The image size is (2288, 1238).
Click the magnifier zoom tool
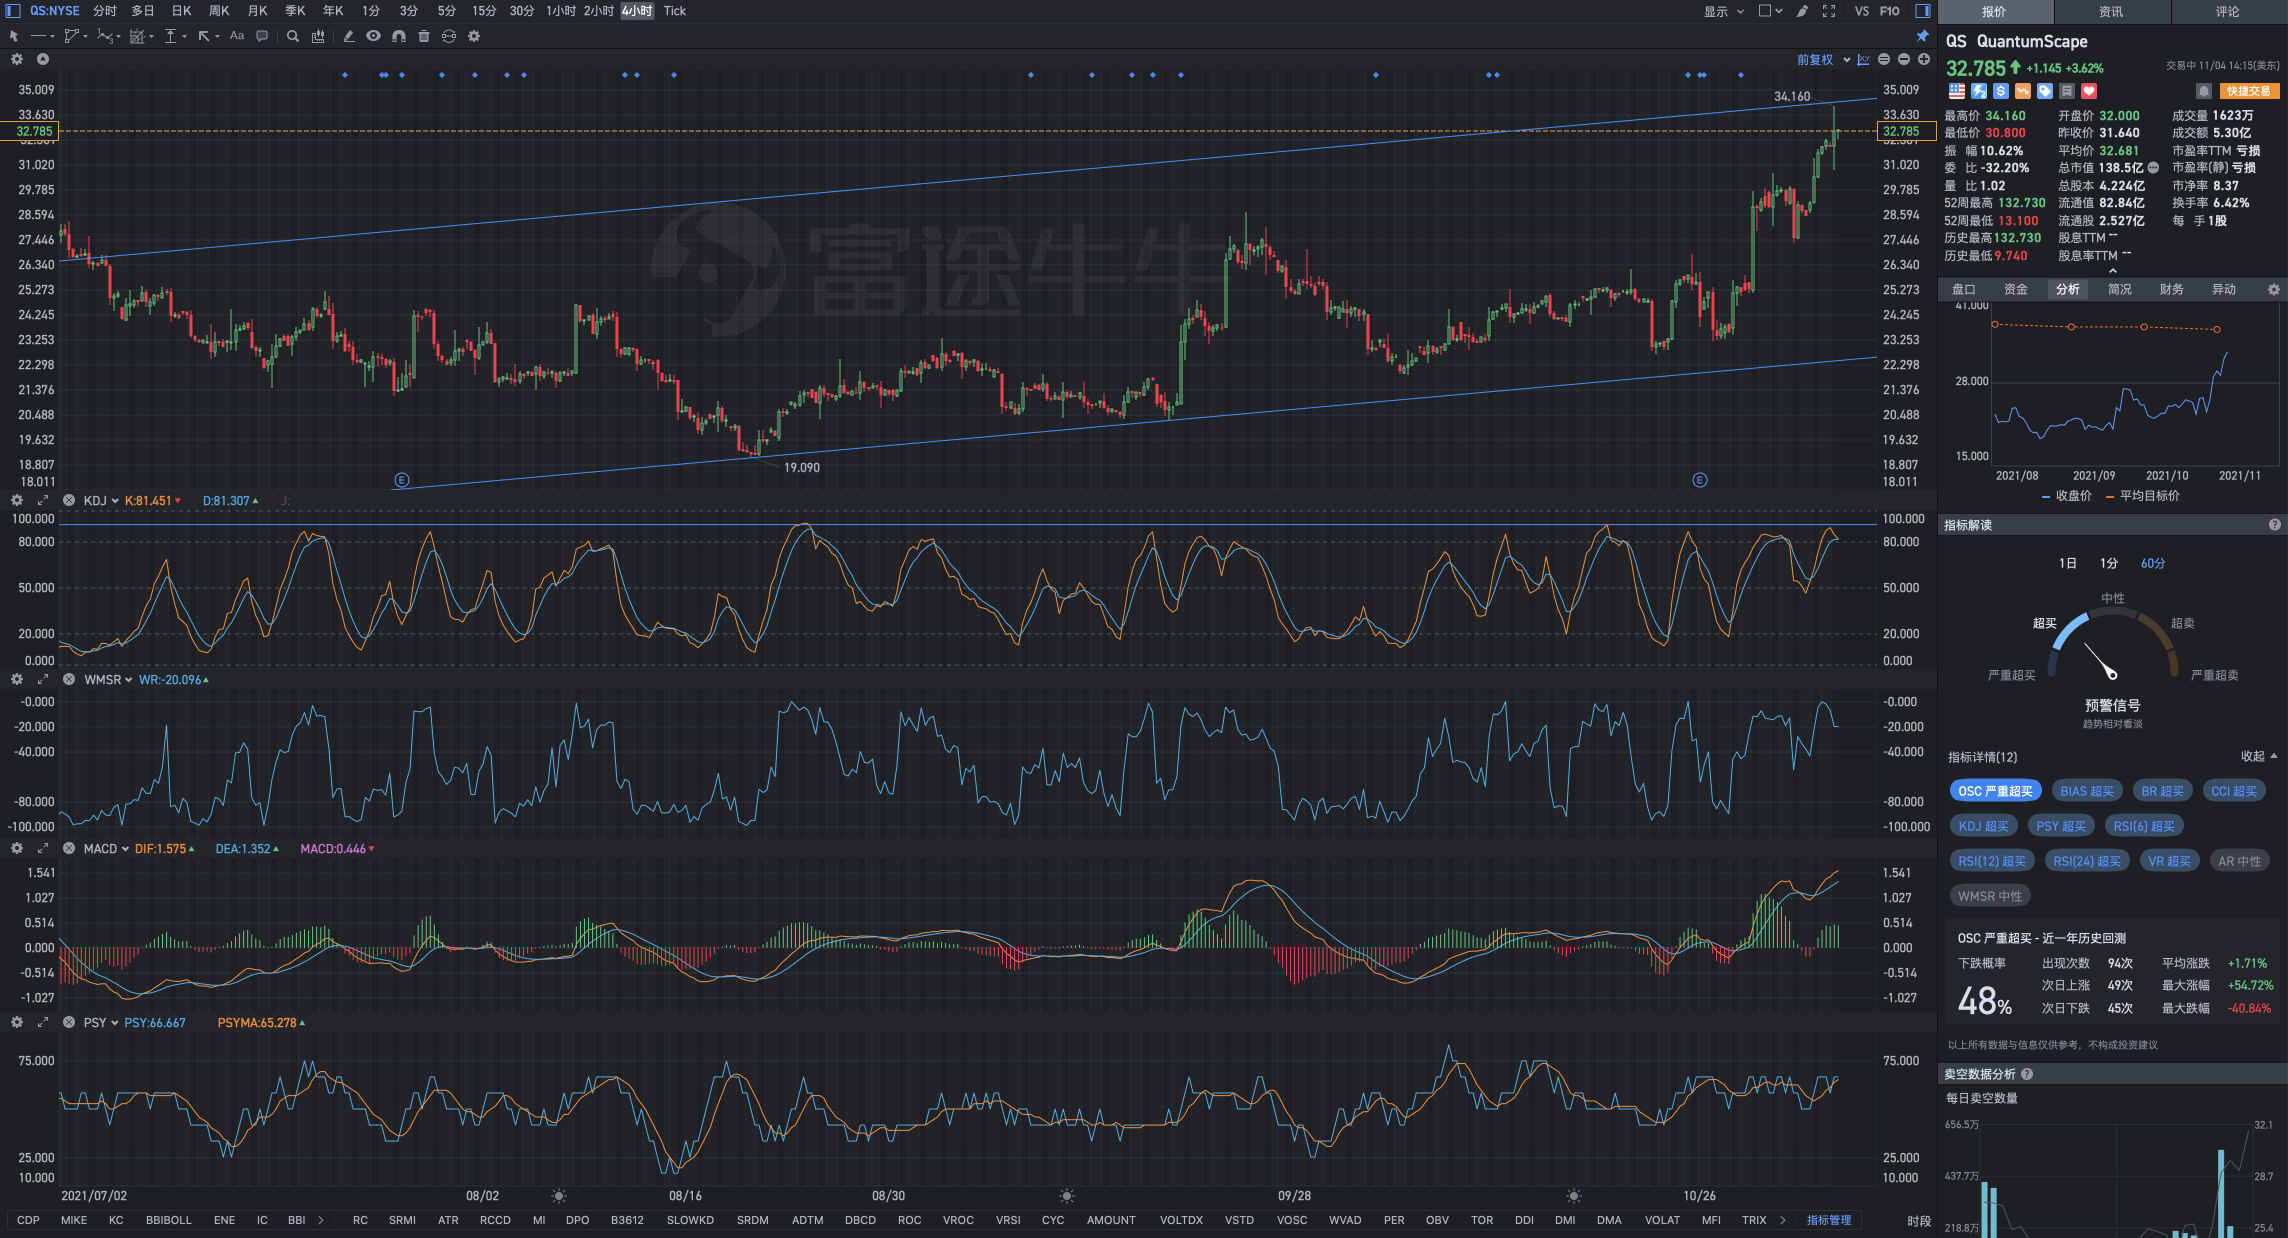click(x=292, y=36)
